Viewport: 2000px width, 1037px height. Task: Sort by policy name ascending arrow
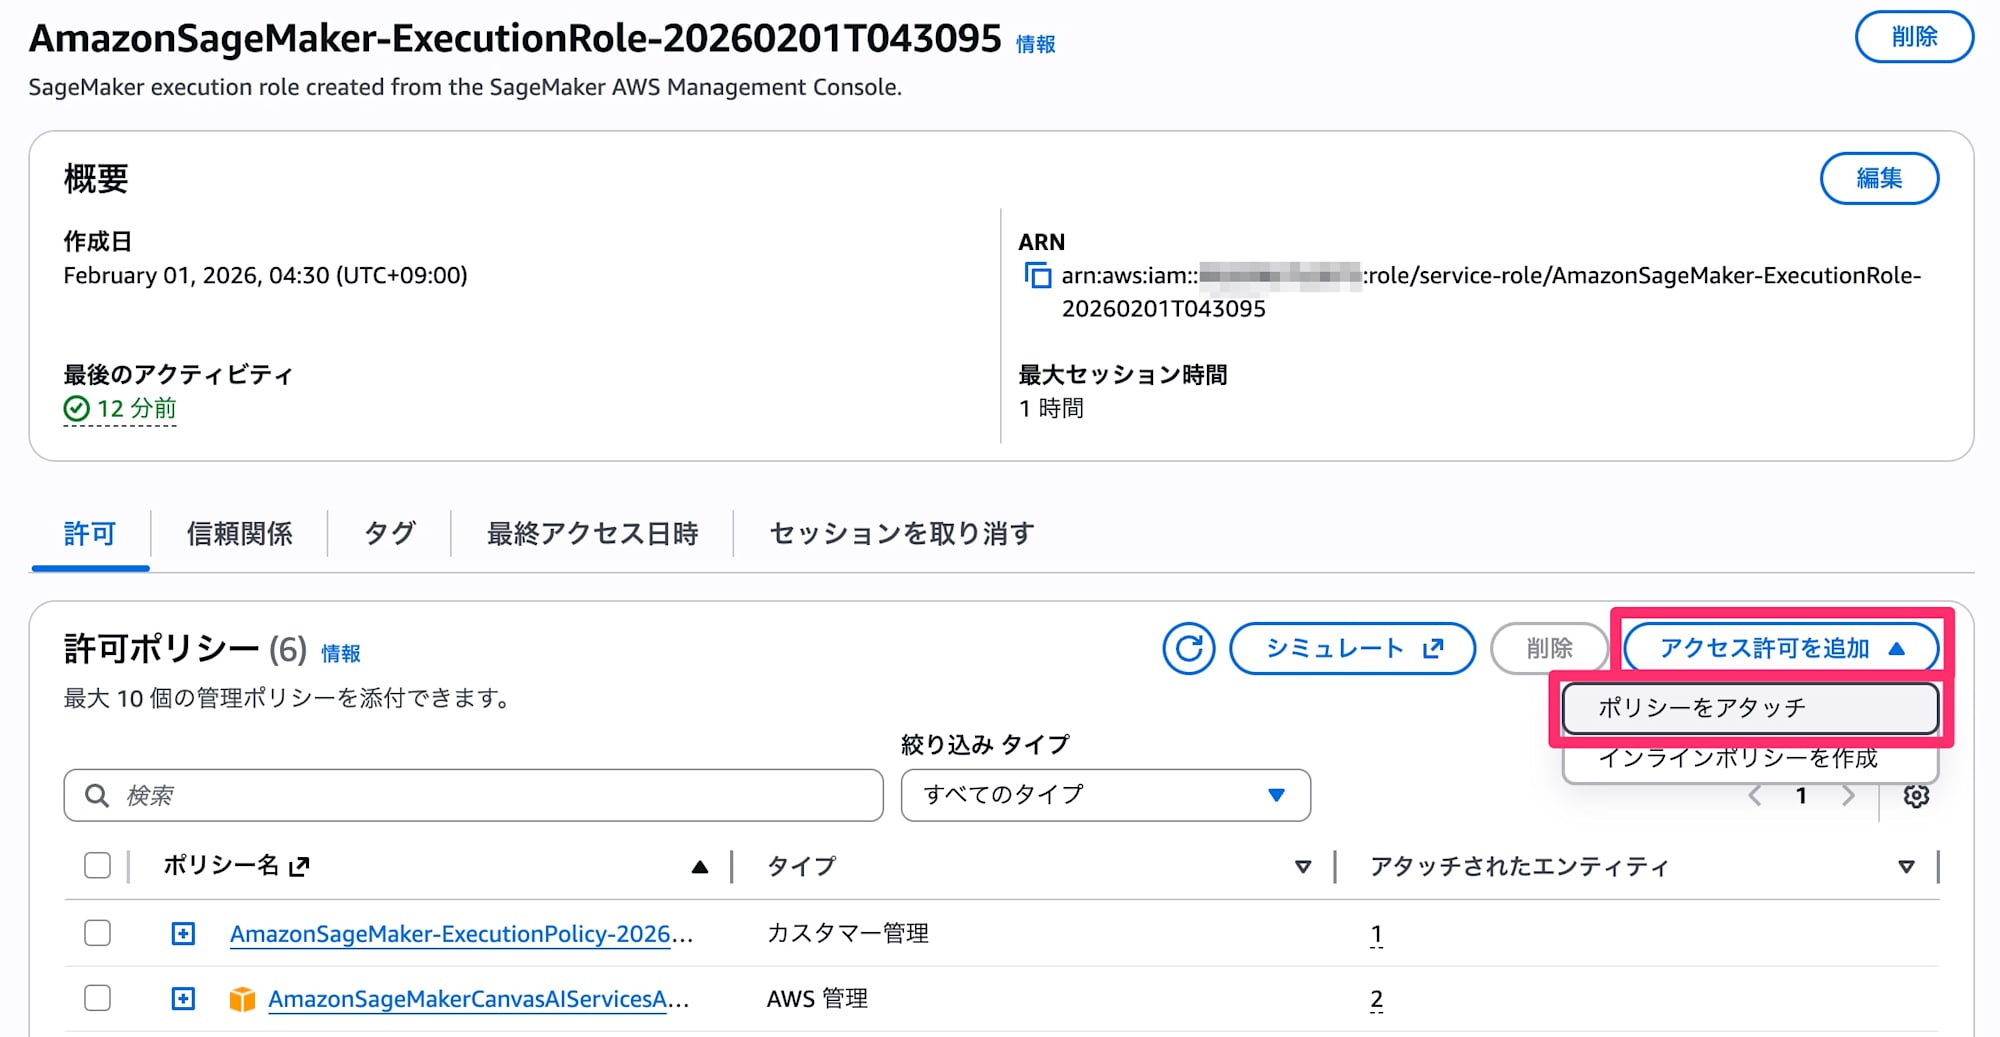(700, 867)
